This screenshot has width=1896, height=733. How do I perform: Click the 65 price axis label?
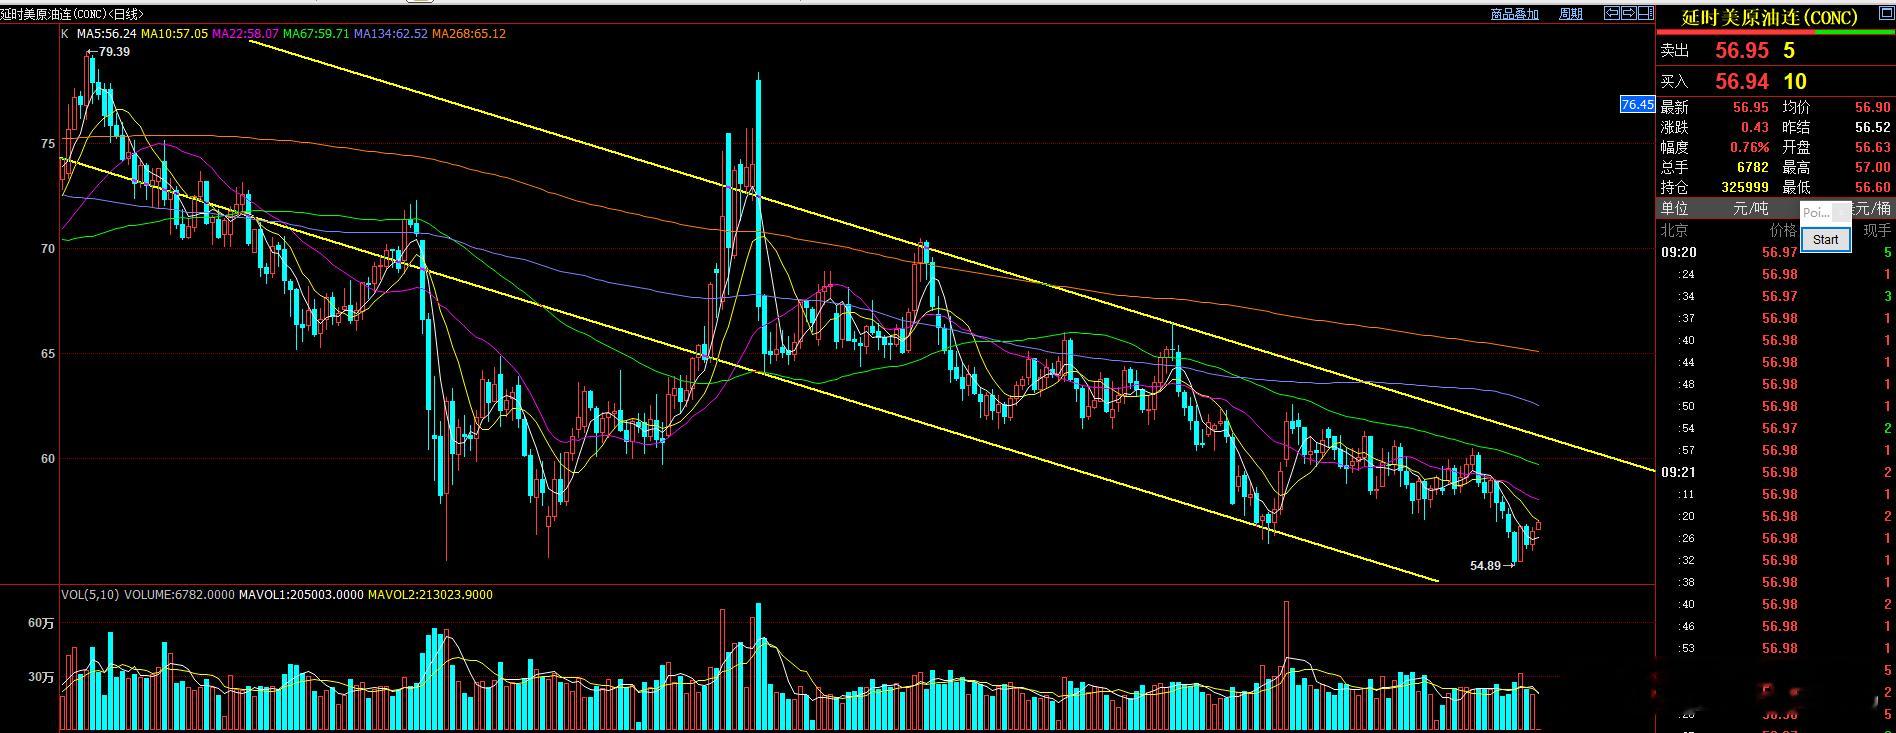[x=48, y=354]
